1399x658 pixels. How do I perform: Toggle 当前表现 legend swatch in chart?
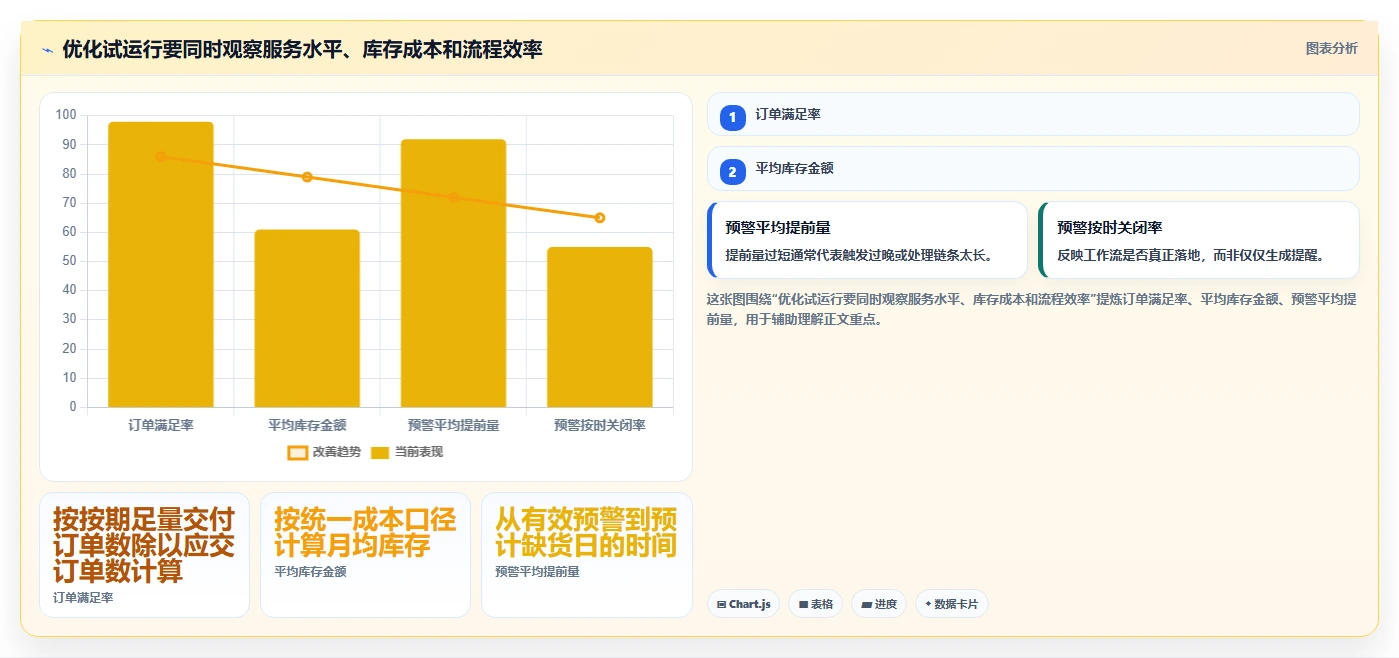click(380, 453)
